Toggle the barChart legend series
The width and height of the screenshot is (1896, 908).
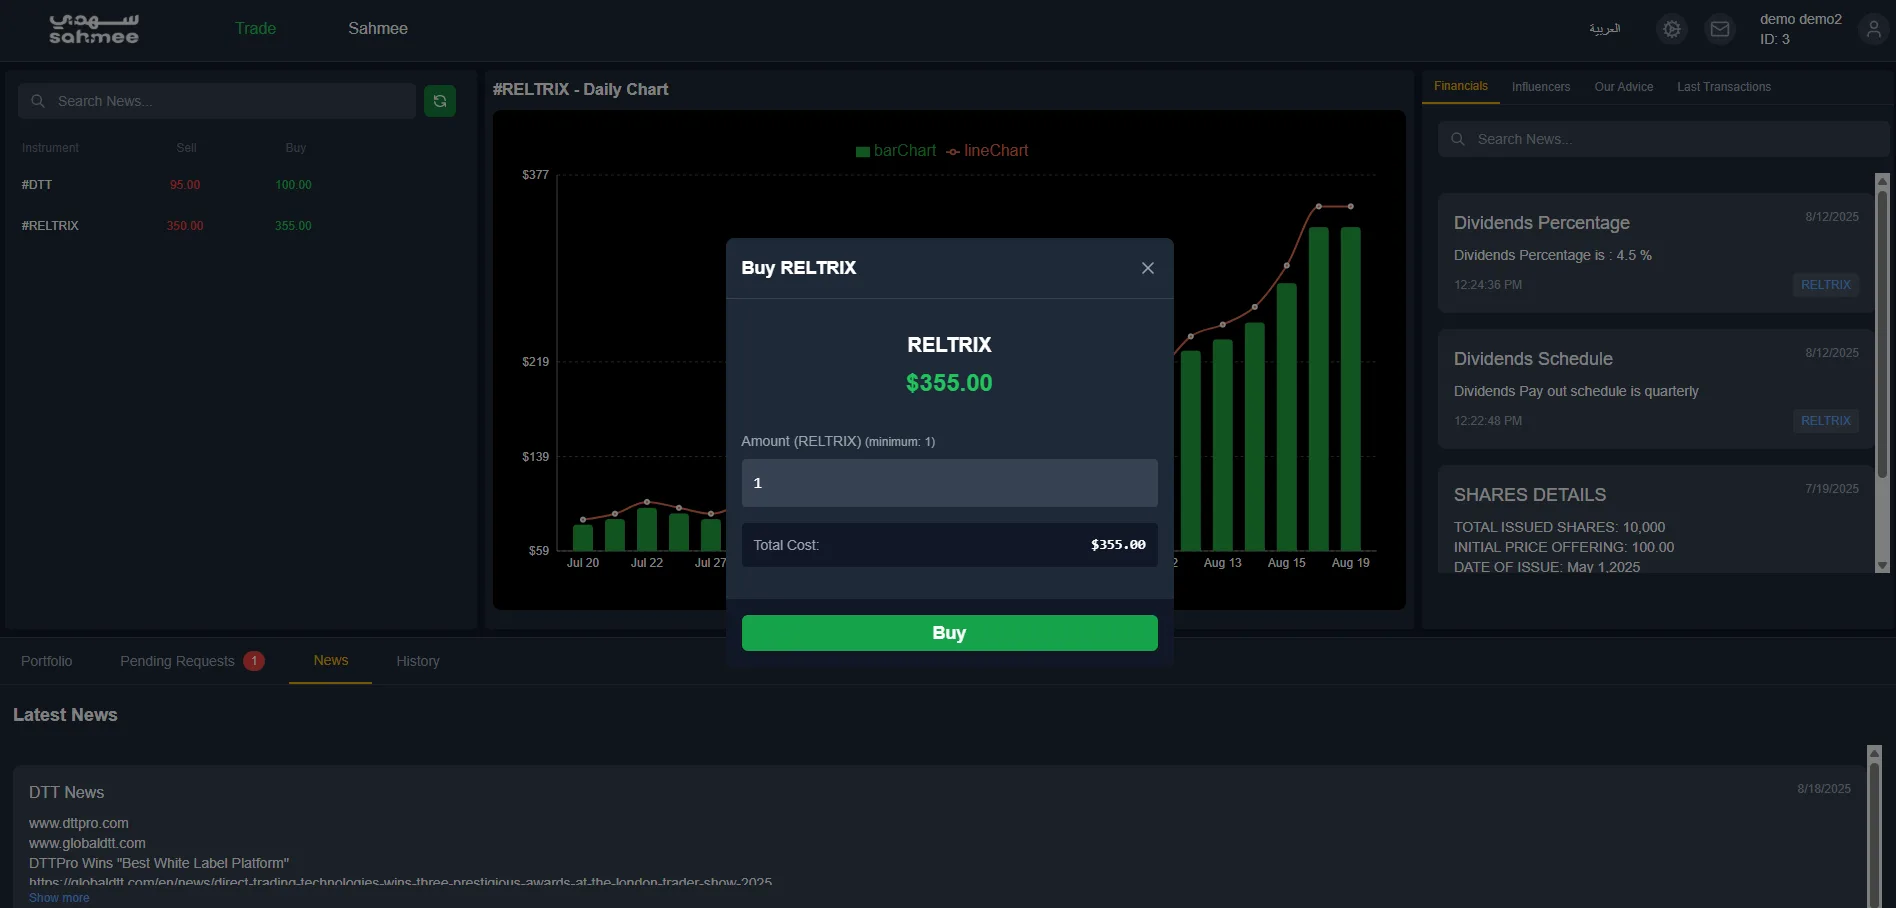pyautogui.click(x=896, y=151)
